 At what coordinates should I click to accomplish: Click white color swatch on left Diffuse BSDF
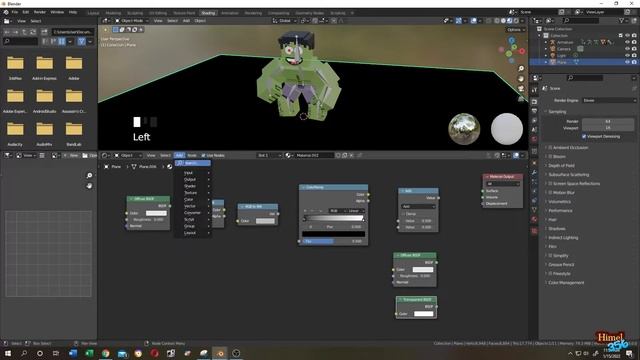pyautogui.click(x=156, y=213)
